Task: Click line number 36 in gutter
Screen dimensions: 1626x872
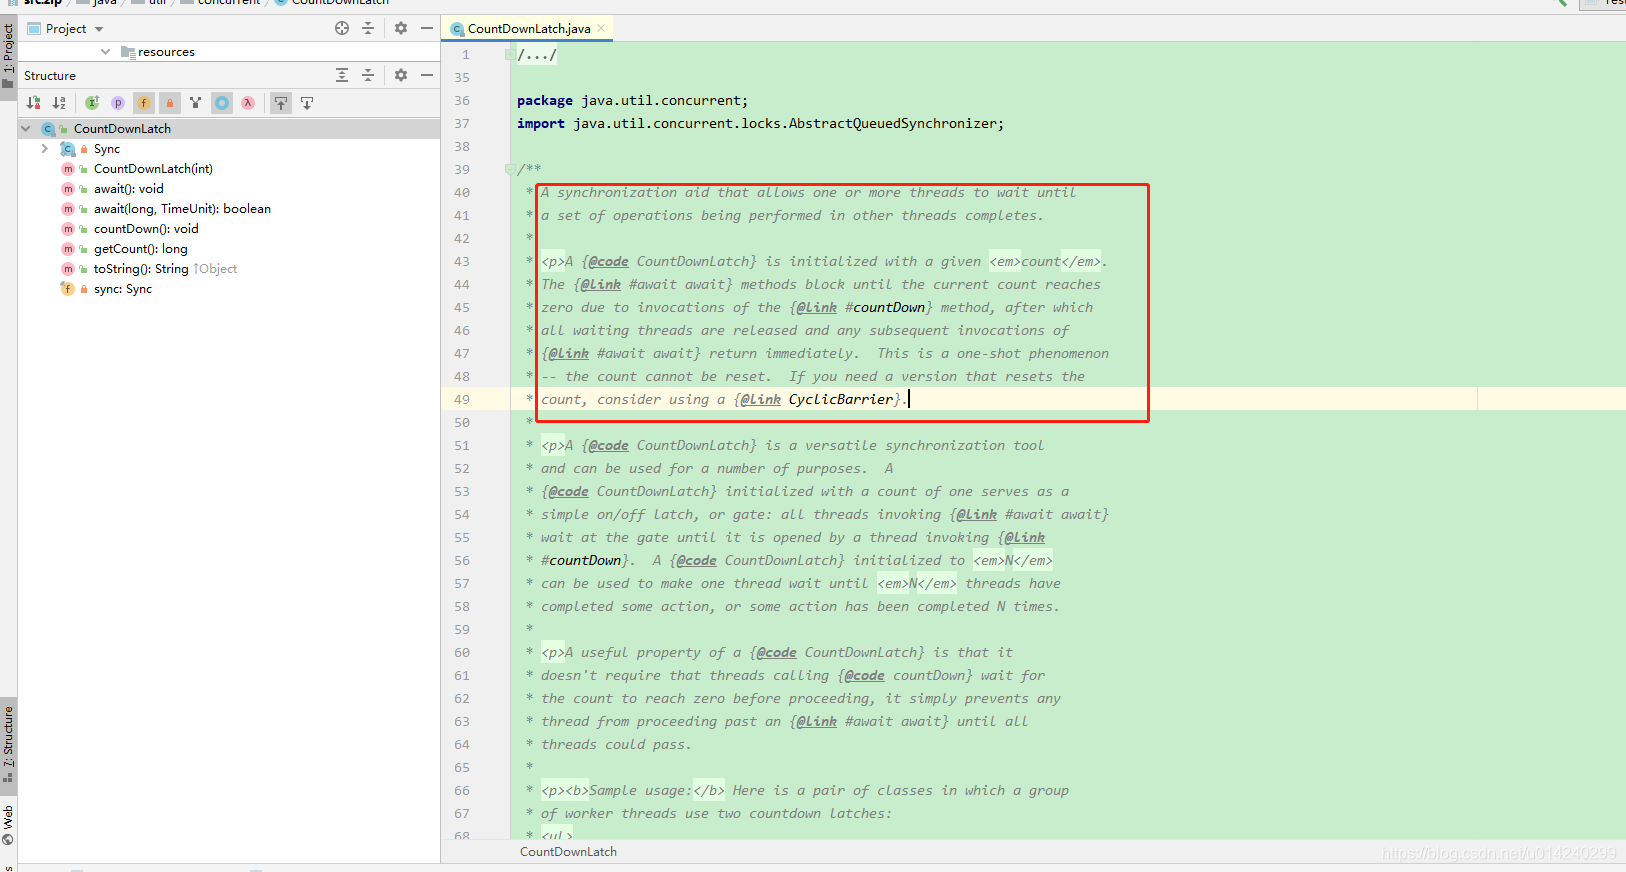Action: pos(461,101)
